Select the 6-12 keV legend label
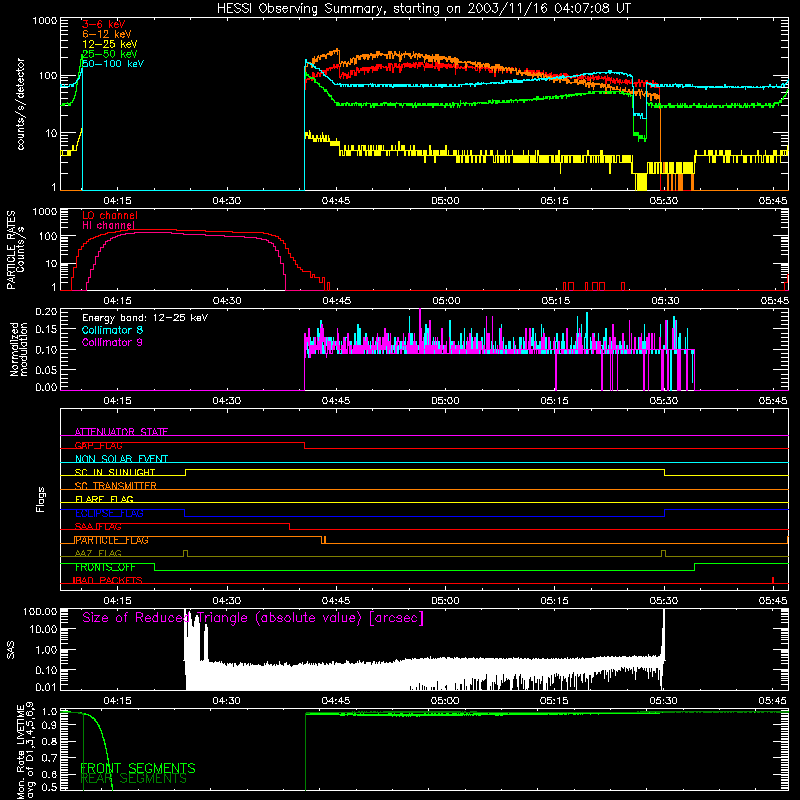800x800 pixels. [x=106, y=34]
